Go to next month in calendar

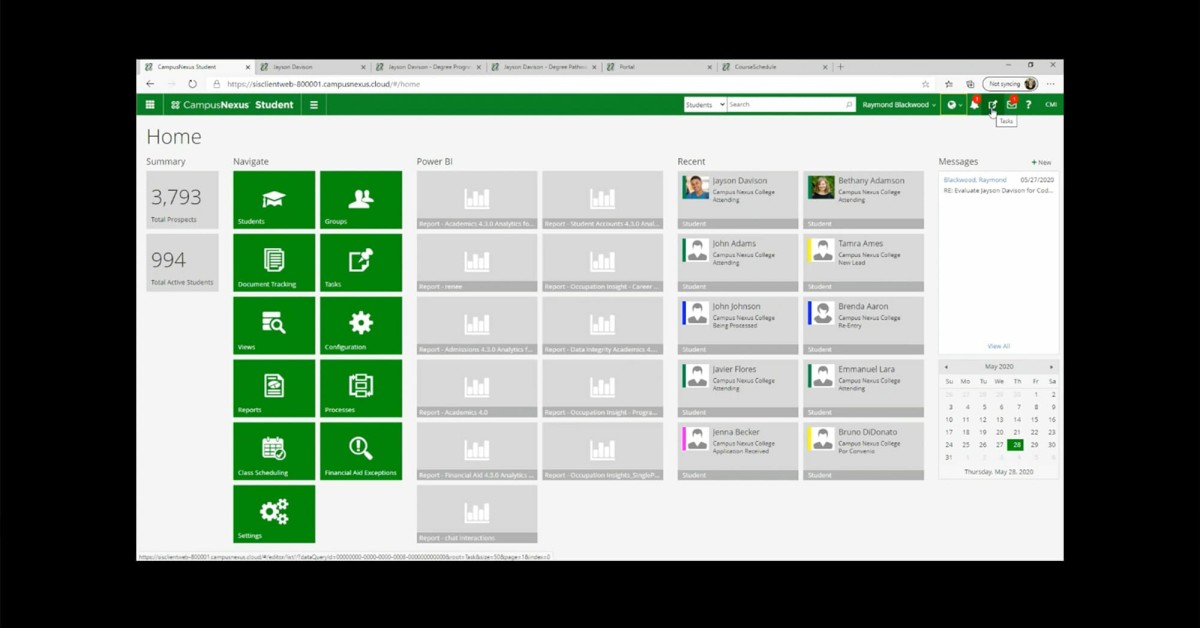(x=1051, y=367)
